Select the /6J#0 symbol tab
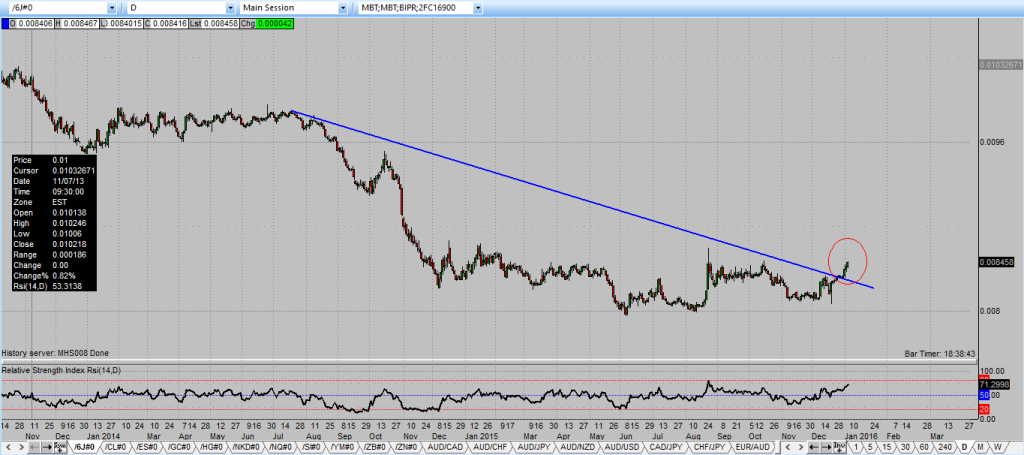 tap(84, 447)
